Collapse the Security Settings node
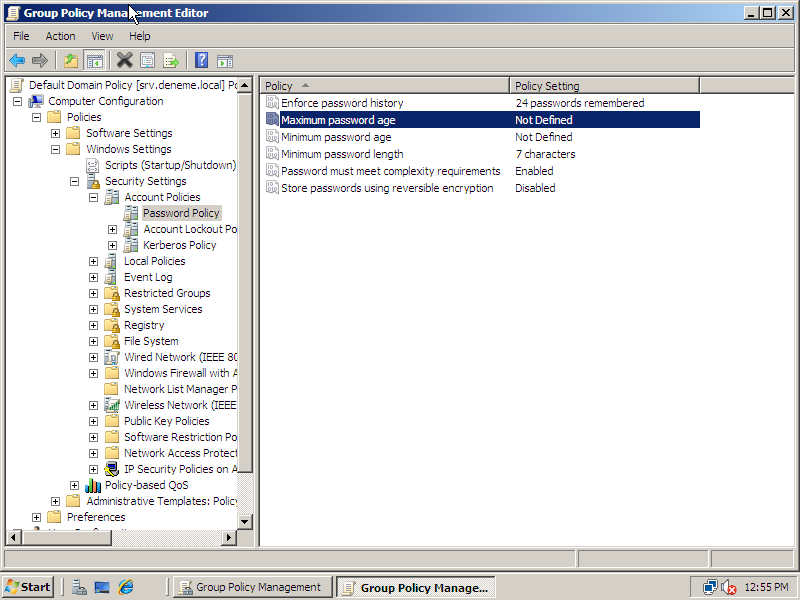Image resolution: width=800 pixels, height=600 pixels. pyautogui.click(x=74, y=182)
